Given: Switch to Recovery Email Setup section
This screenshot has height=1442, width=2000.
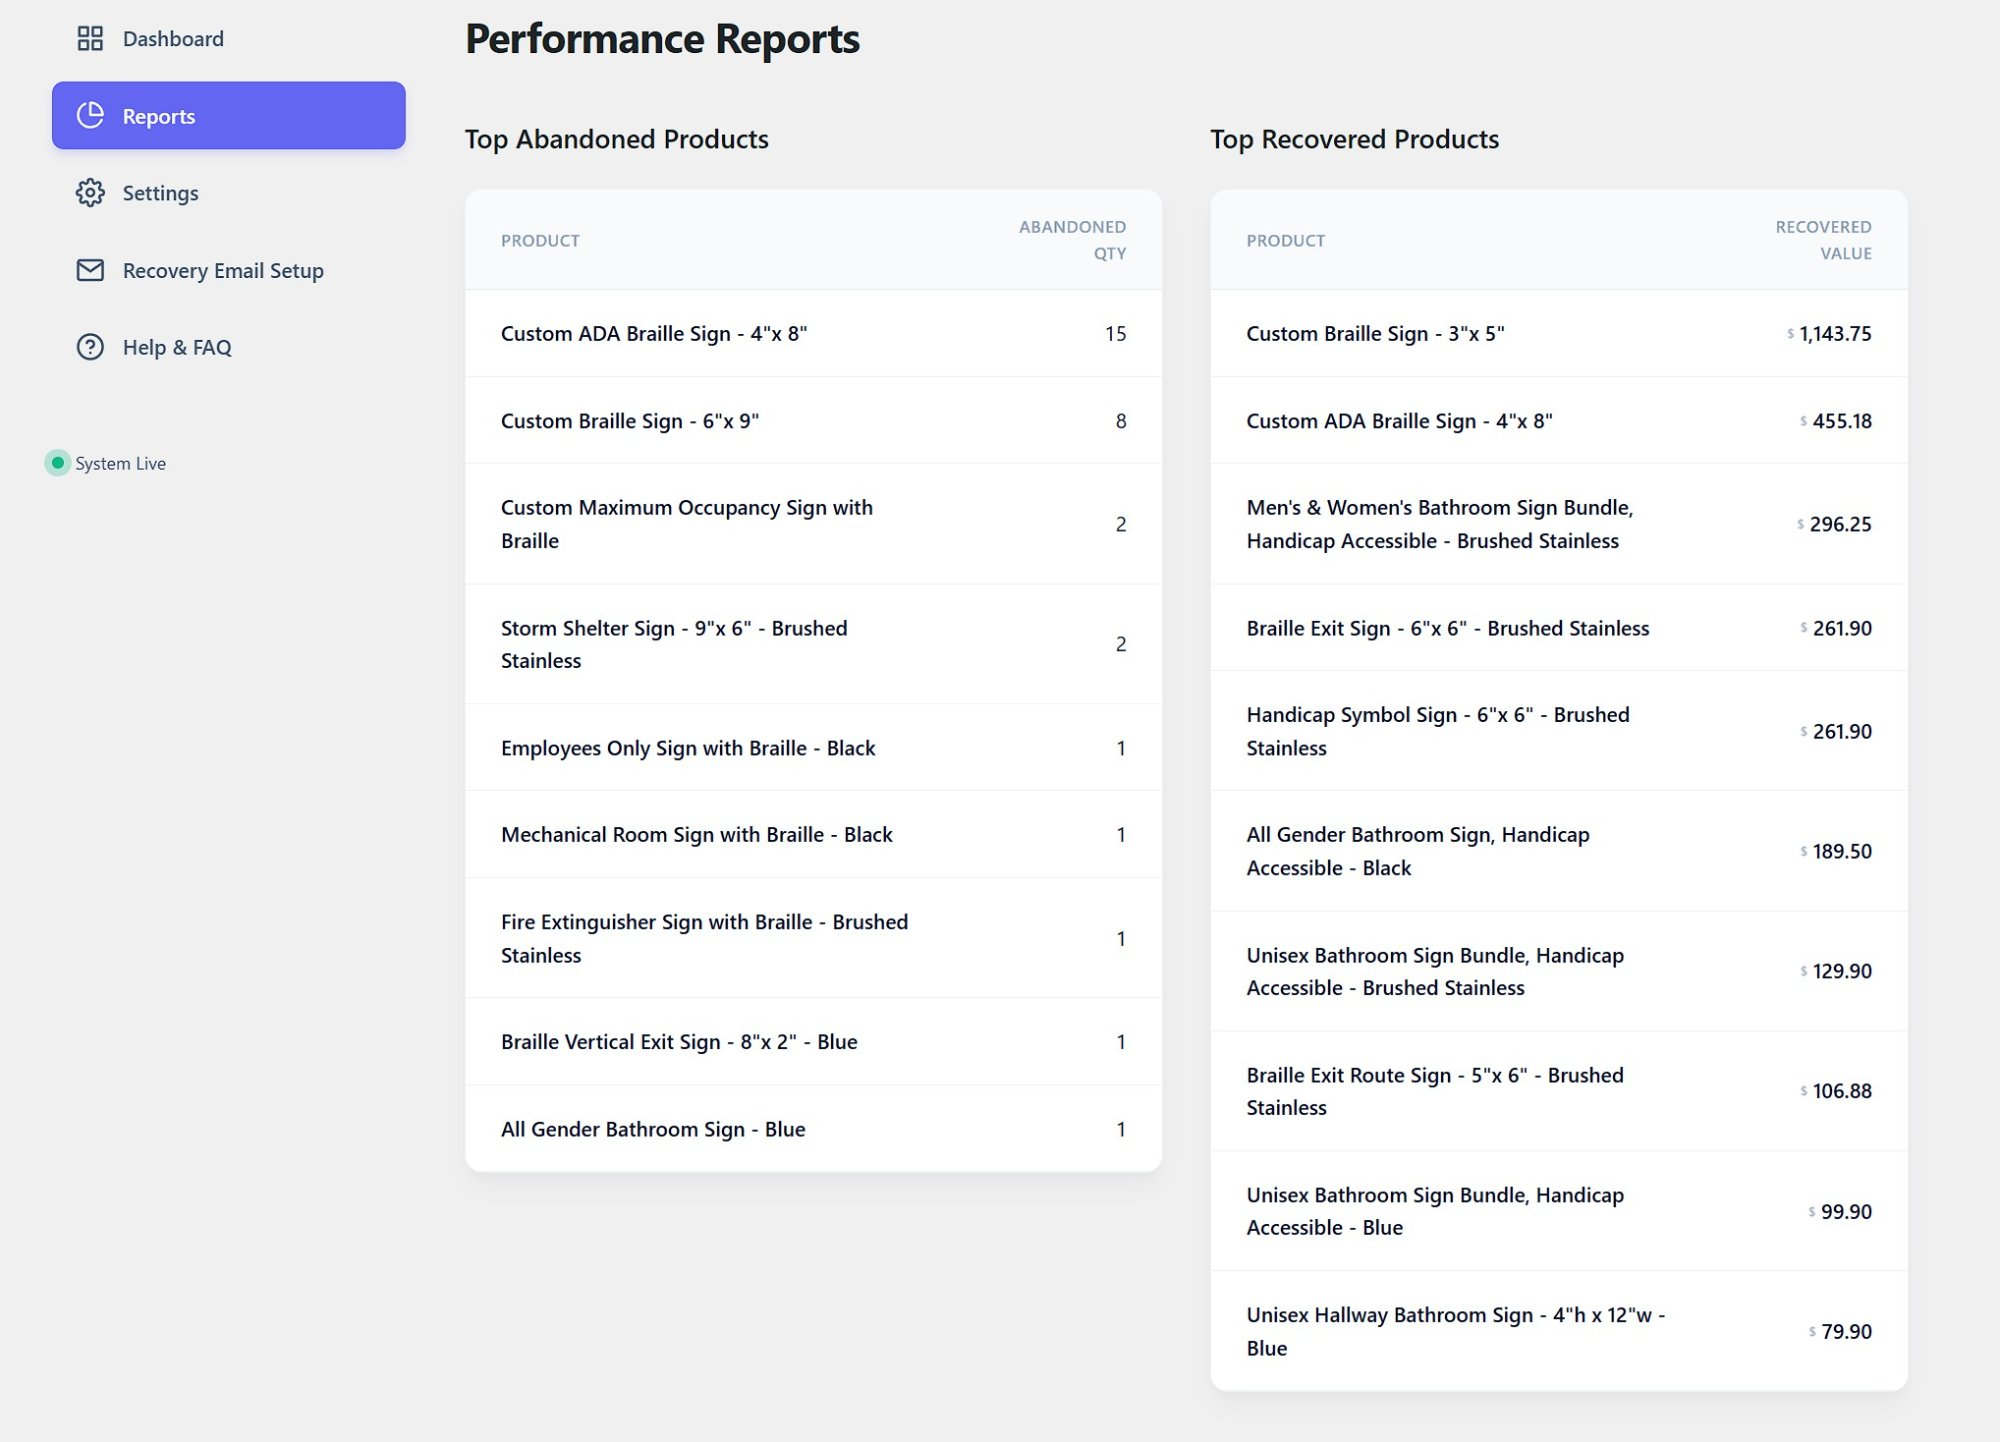Looking at the screenshot, I should (223, 270).
